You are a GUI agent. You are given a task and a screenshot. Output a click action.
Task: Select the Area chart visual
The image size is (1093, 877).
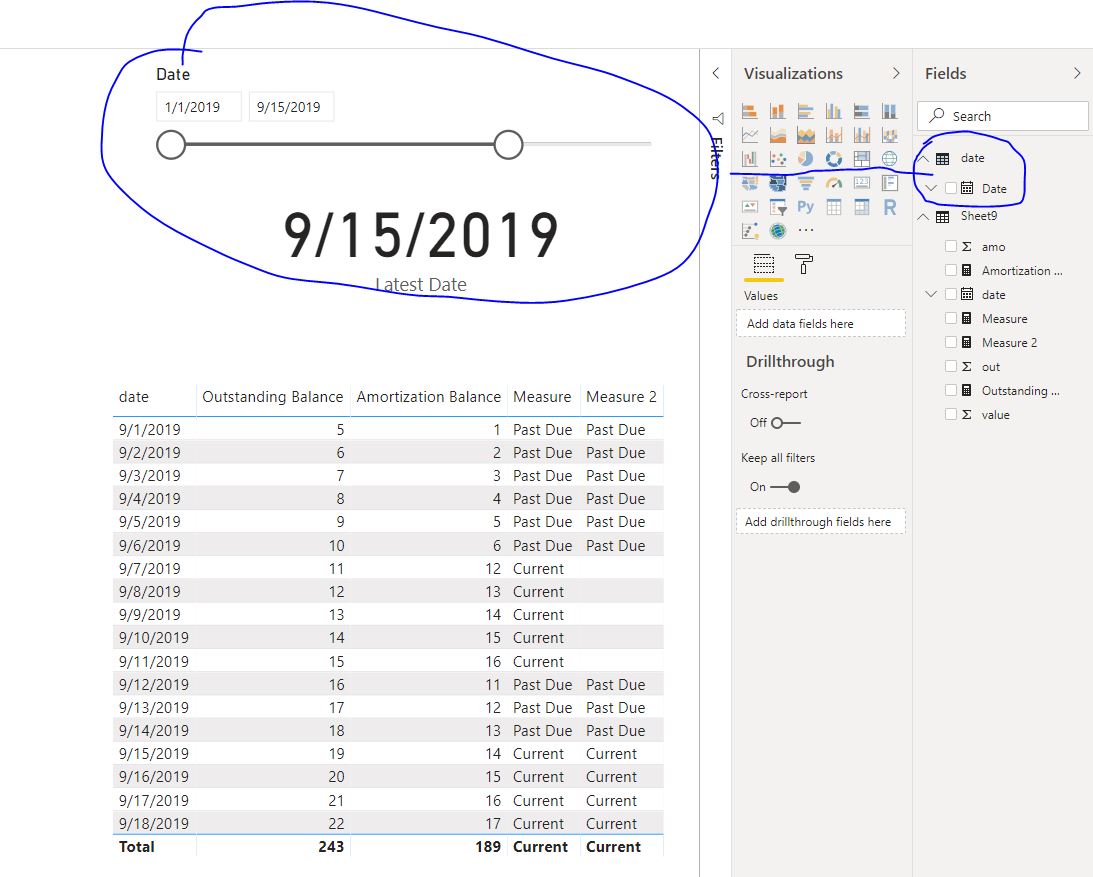tap(778, 135)
